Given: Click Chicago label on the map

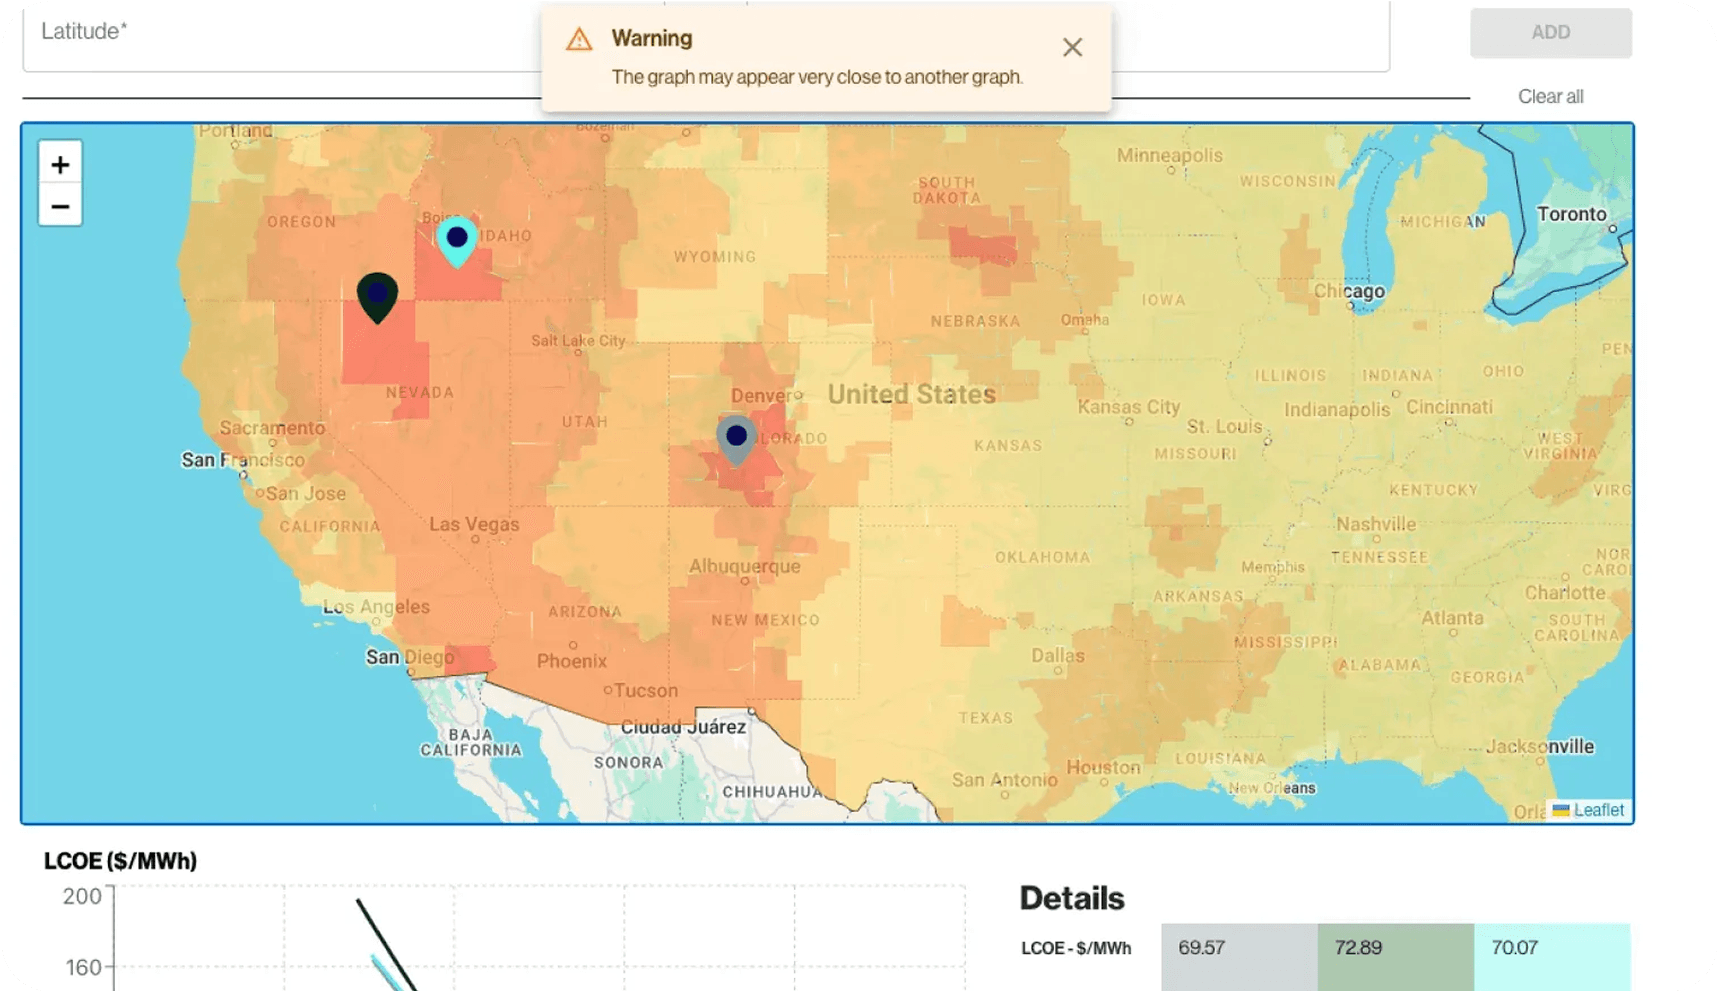Looking at the screenshot, I should [x=1349, y=291].
